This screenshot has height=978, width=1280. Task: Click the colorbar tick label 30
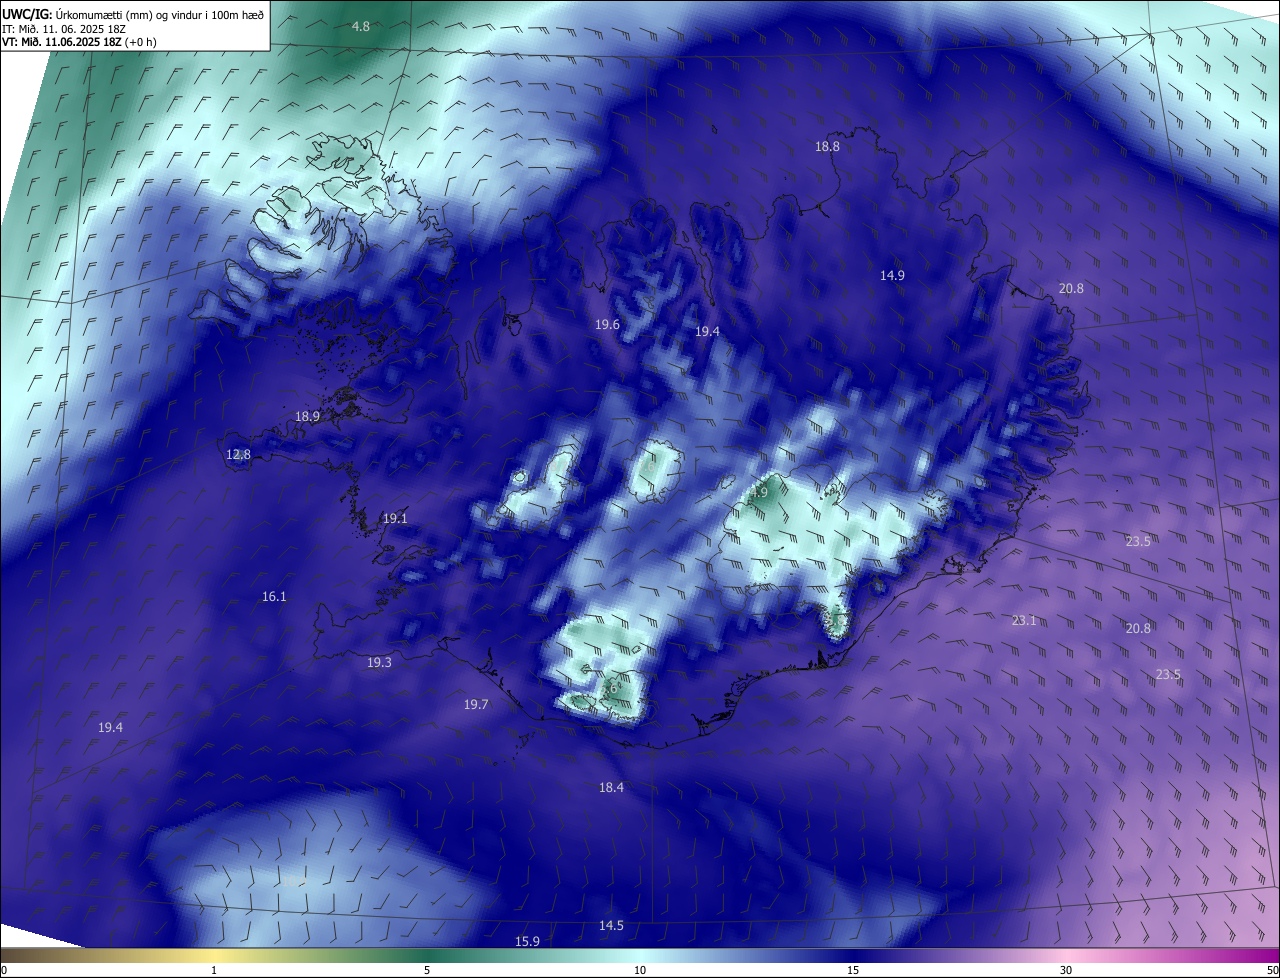click(x=1066, y=971)
